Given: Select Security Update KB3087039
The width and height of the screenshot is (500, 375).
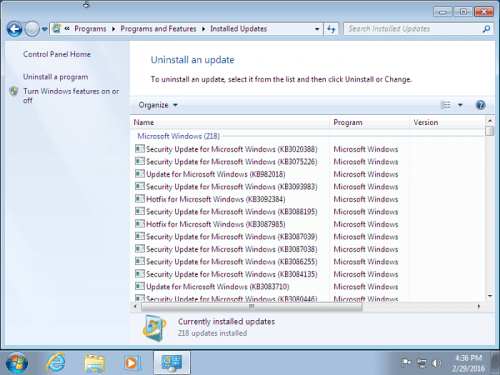Looking at the screenshot, I should click(x=232, y=237).
